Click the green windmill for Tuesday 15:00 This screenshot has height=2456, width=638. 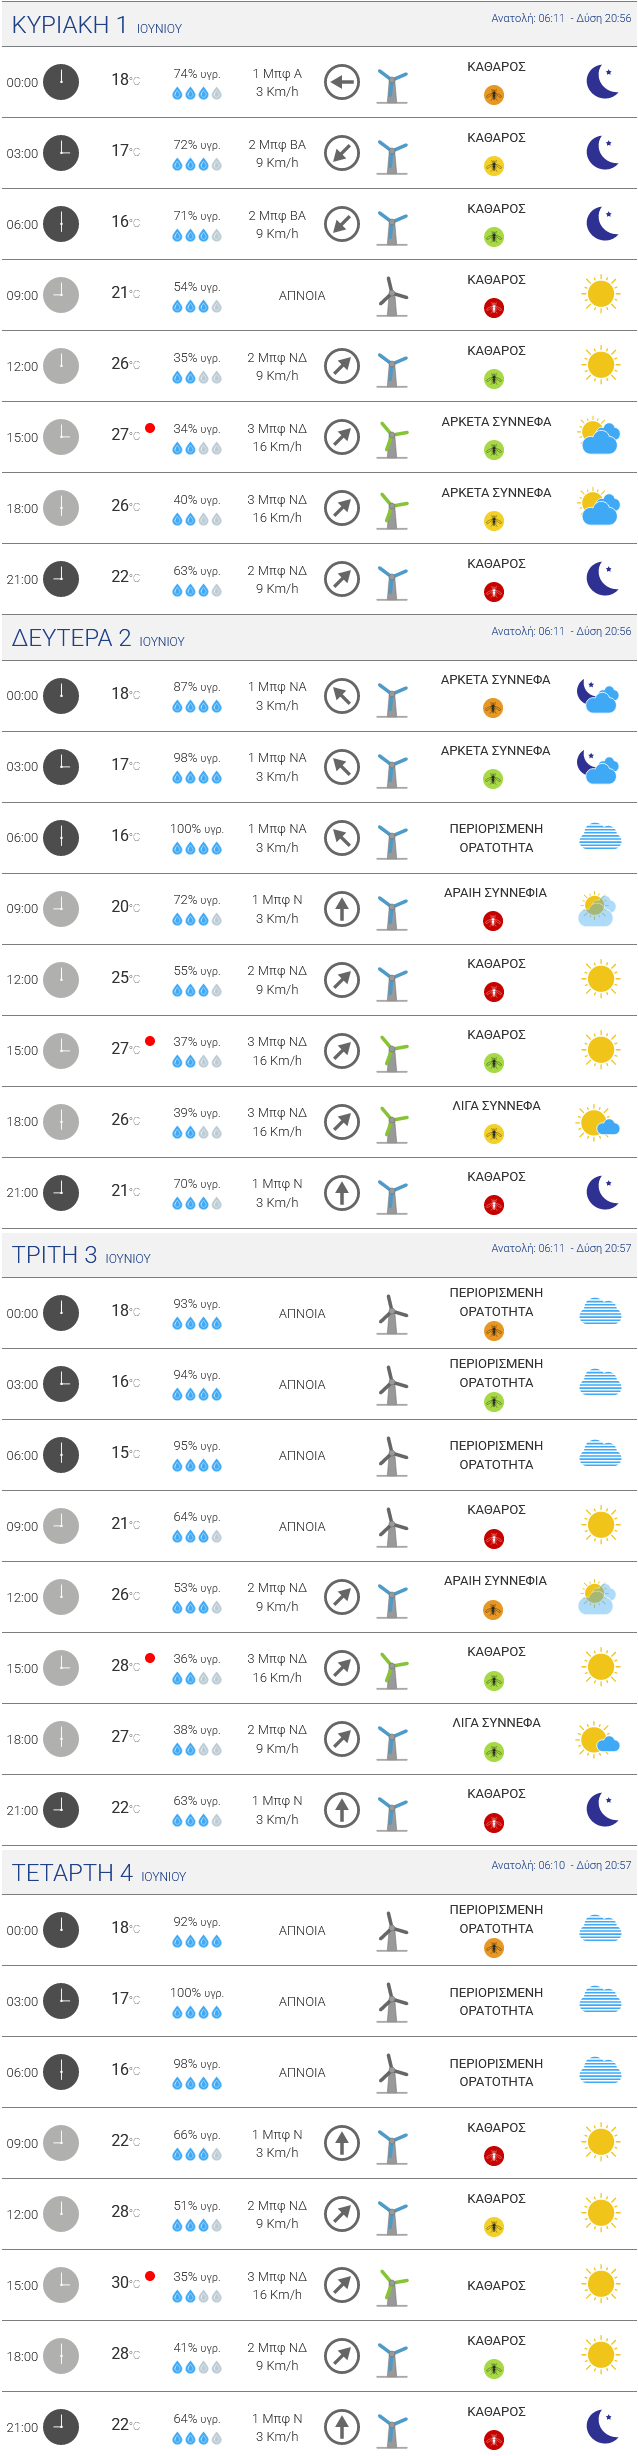click(x=393, y=1669)
